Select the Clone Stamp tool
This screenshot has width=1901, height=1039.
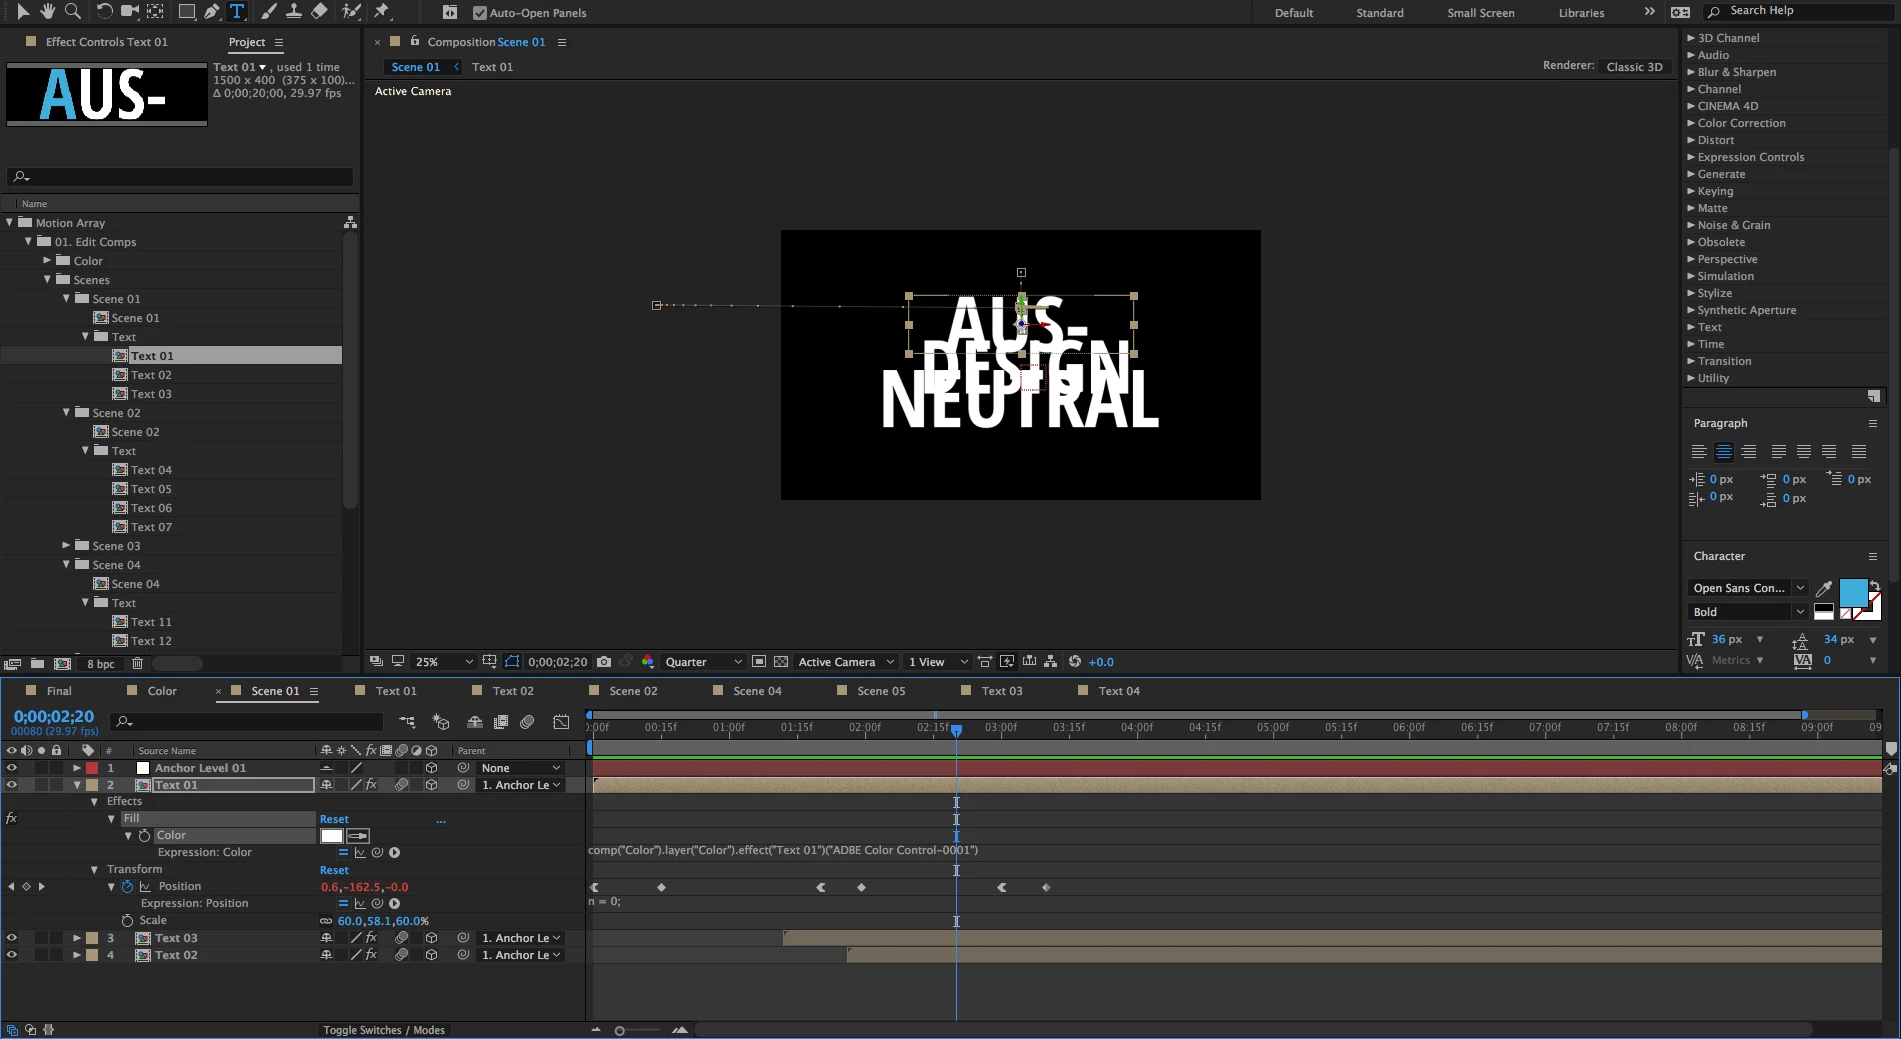point(294,11)
